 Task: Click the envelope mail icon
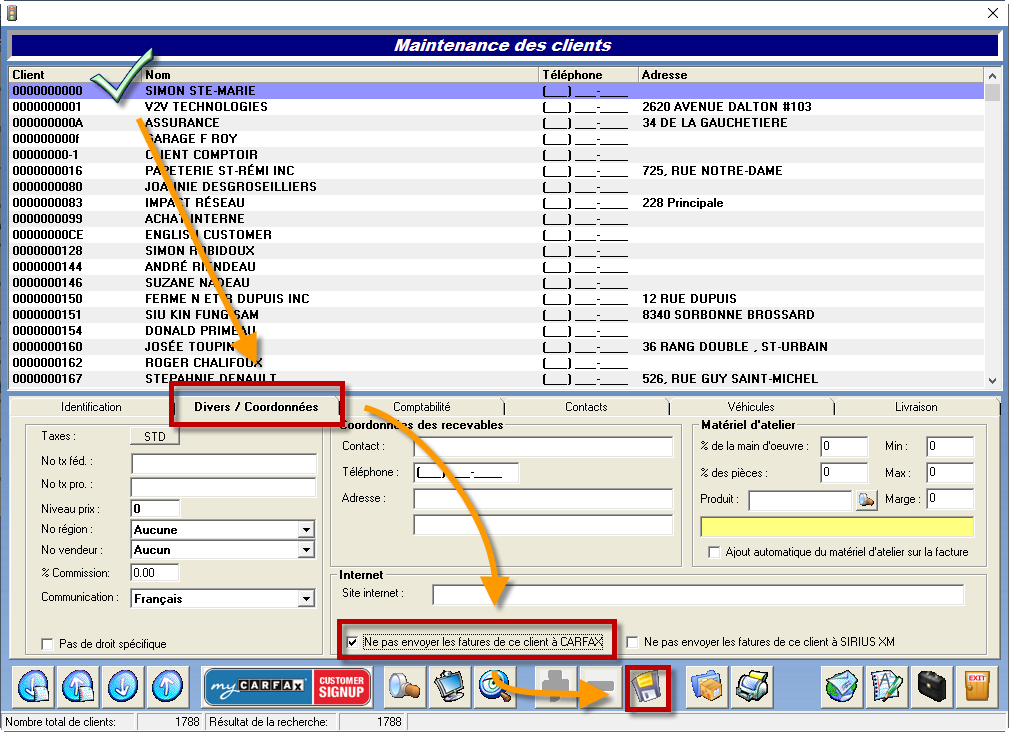tap(842, 686)
